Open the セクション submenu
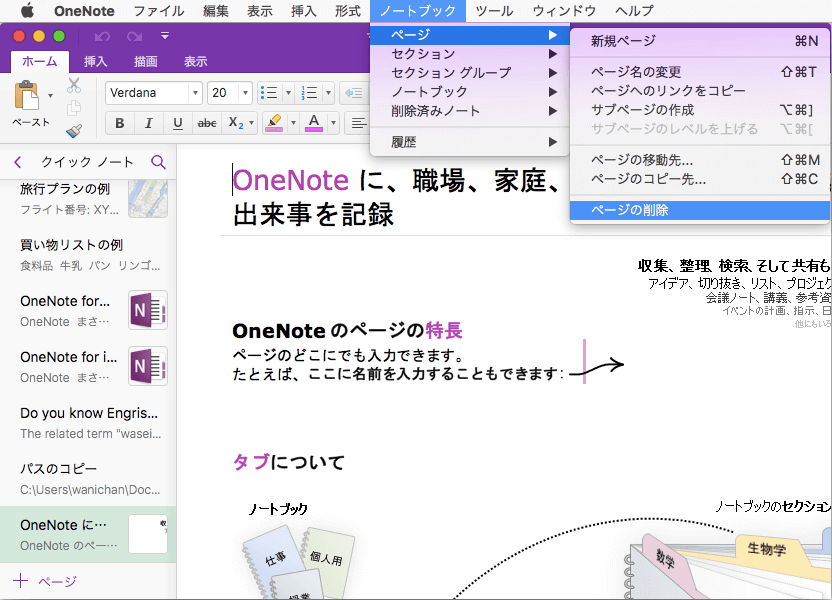 (470, 54)
